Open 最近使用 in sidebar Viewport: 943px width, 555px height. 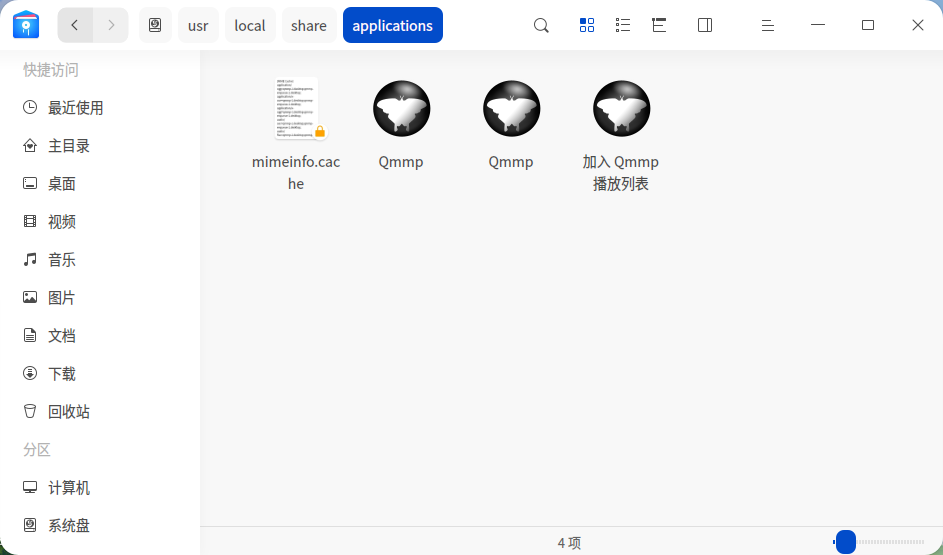100,108
